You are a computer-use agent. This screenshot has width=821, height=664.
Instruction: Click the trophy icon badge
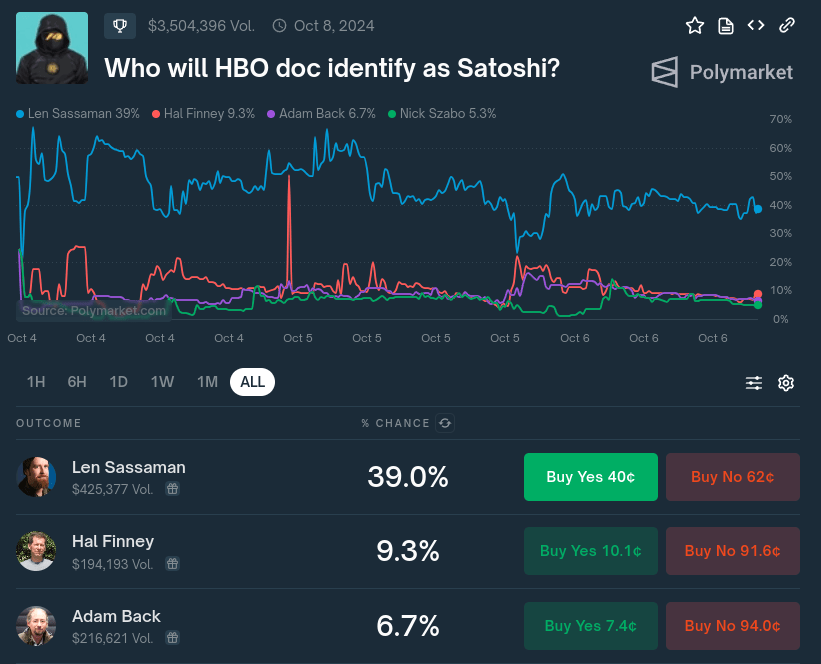pos(120,26)
